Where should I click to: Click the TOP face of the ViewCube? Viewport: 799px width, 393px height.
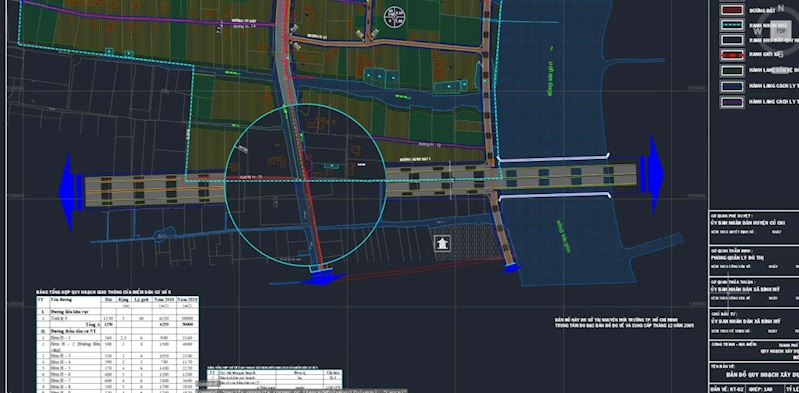[781, 30]
